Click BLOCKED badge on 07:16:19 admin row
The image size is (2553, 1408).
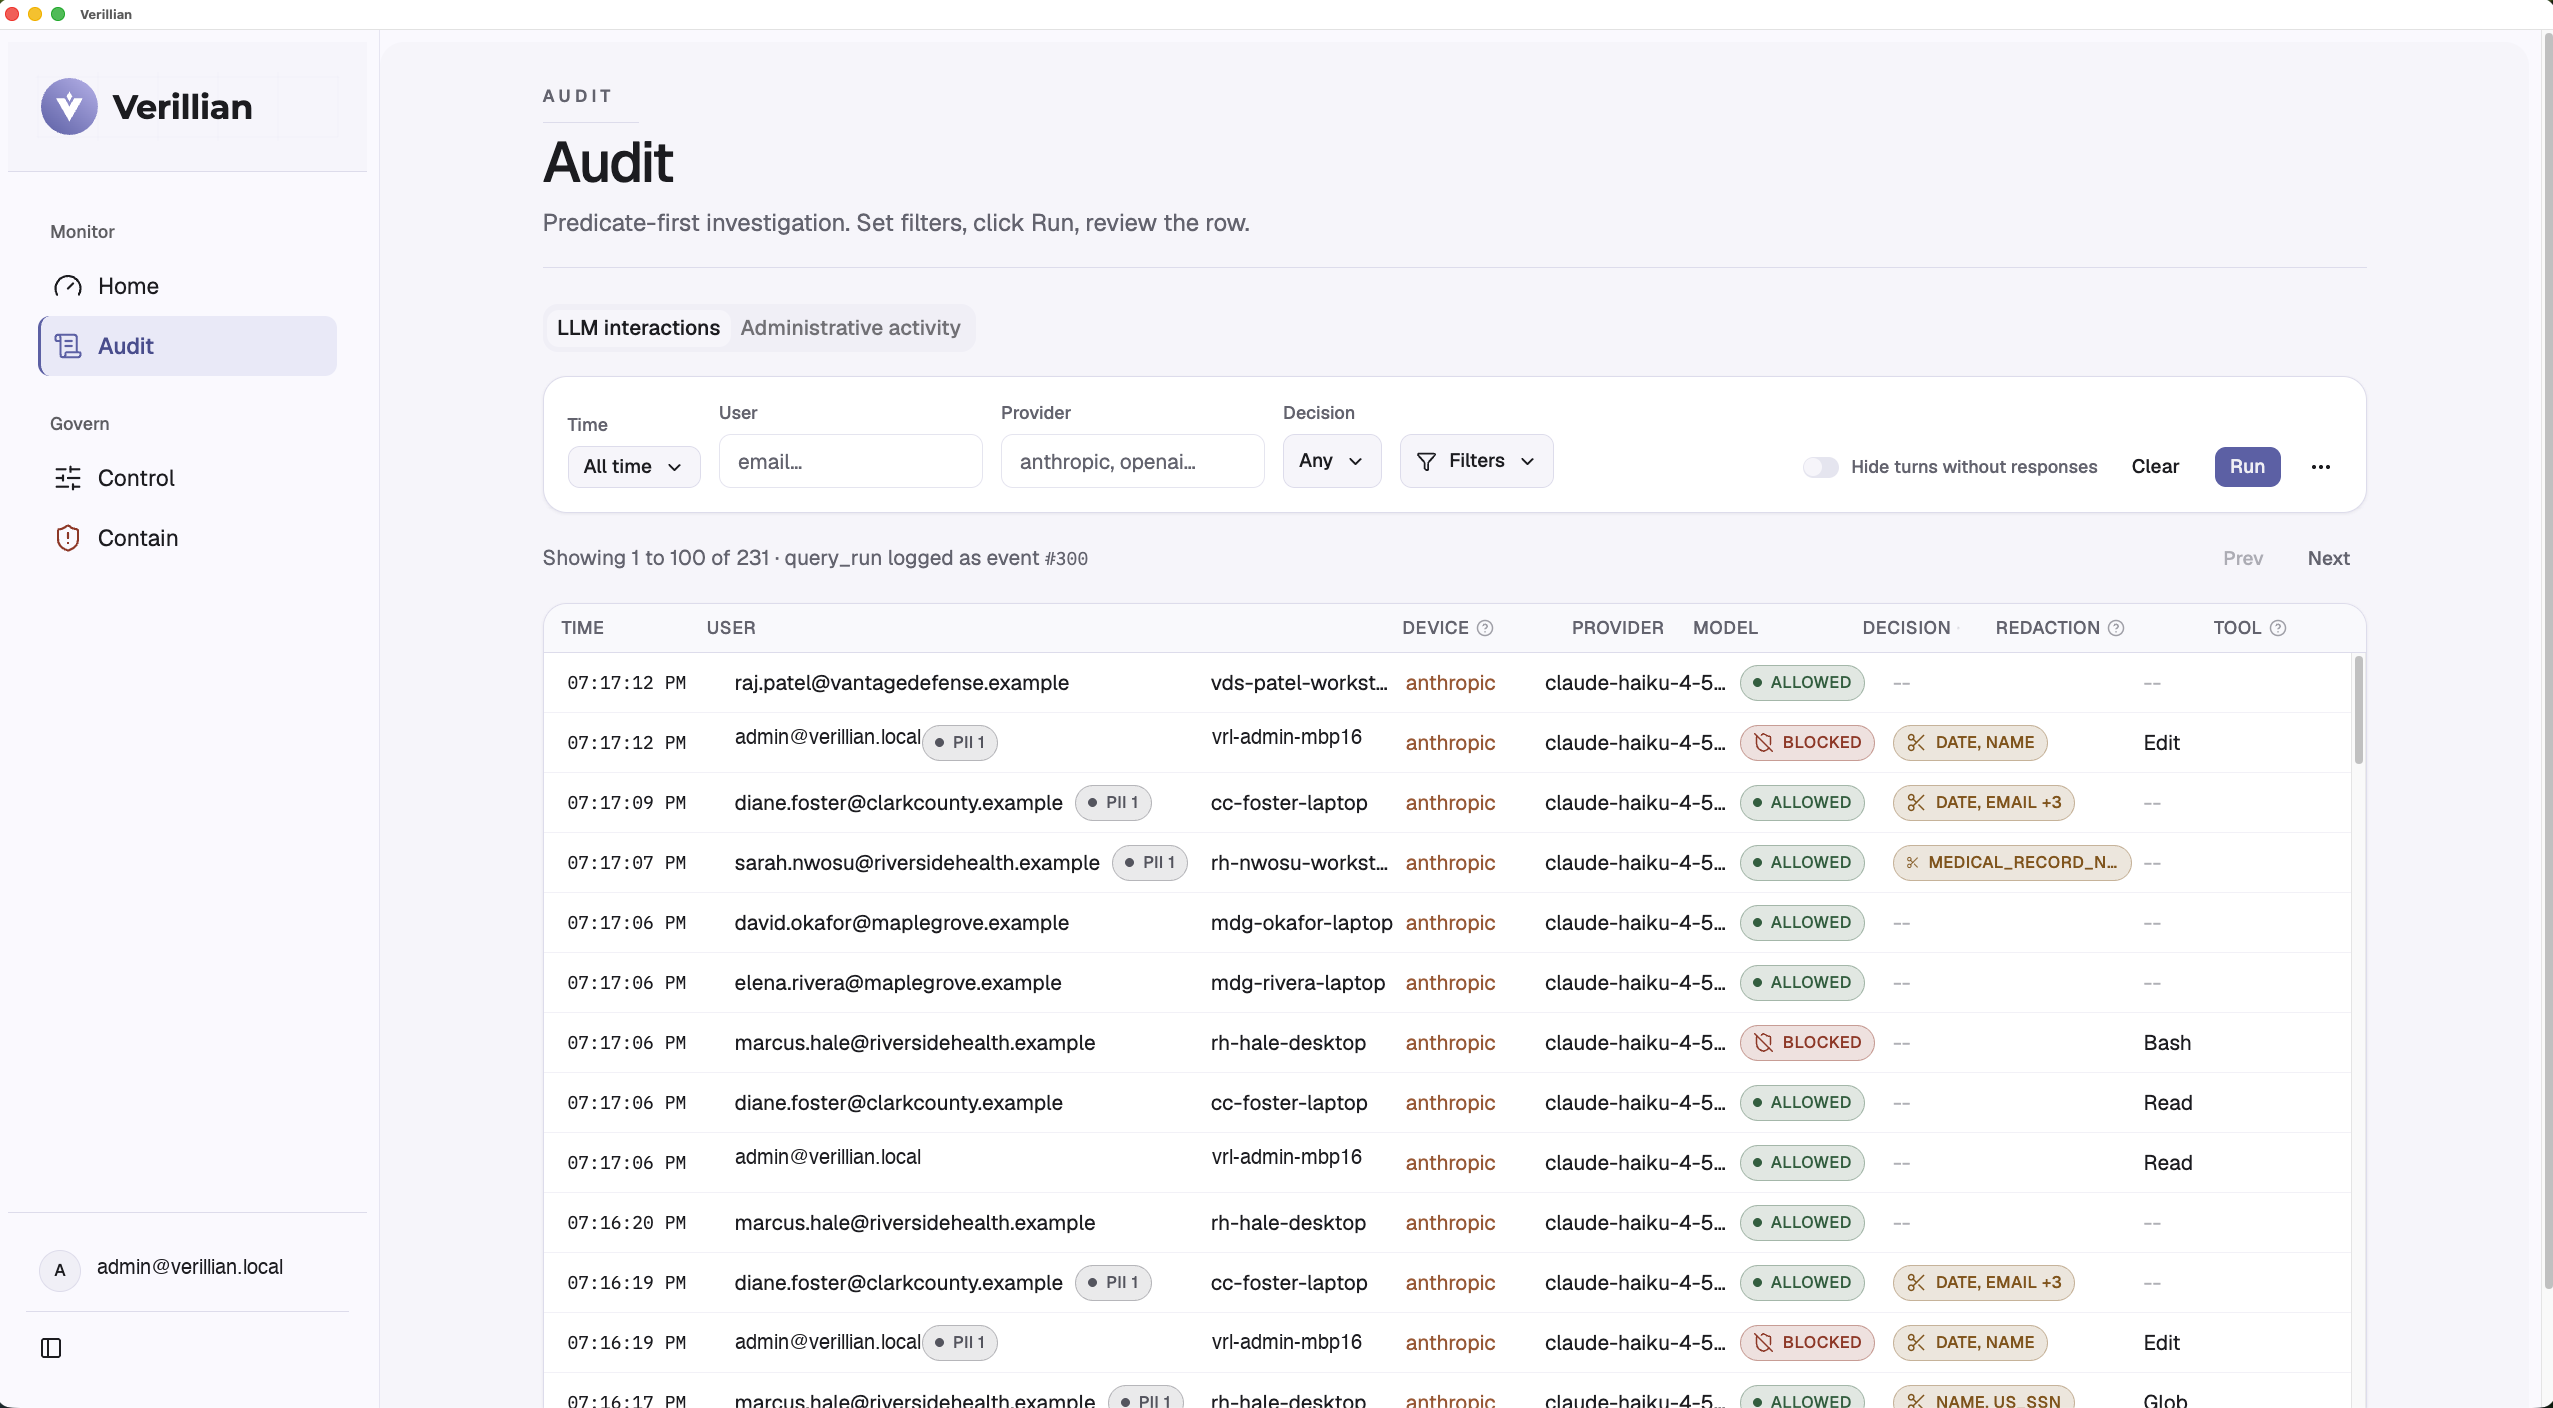(1807, 1343)
